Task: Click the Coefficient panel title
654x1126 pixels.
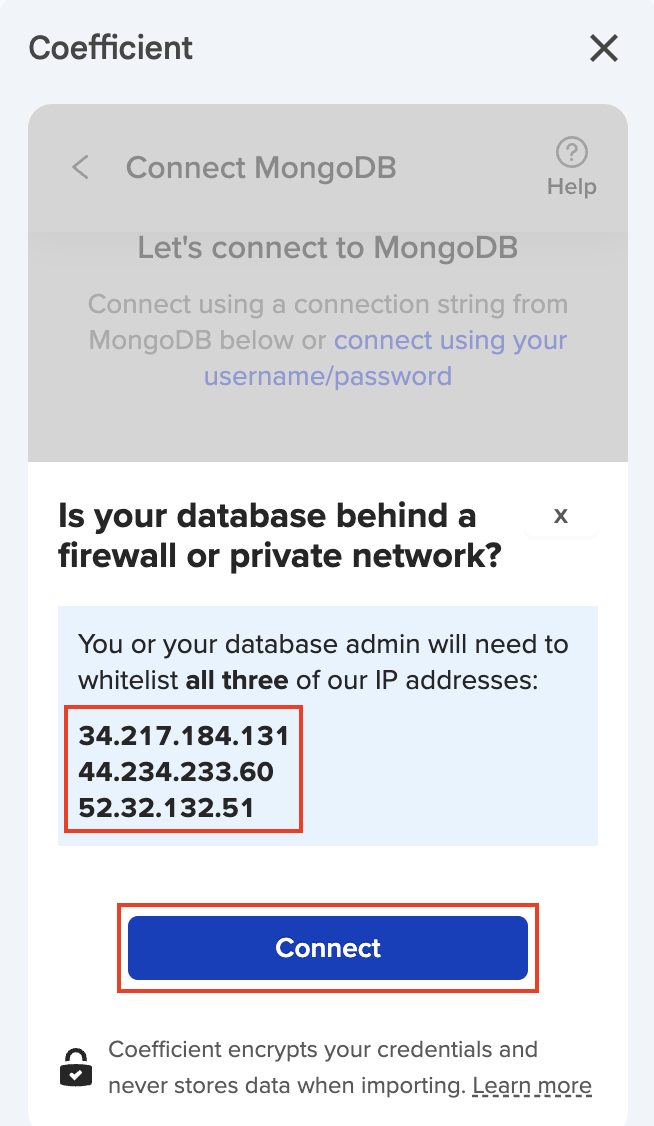Action: pyautogui.click(x=111, y=48)
